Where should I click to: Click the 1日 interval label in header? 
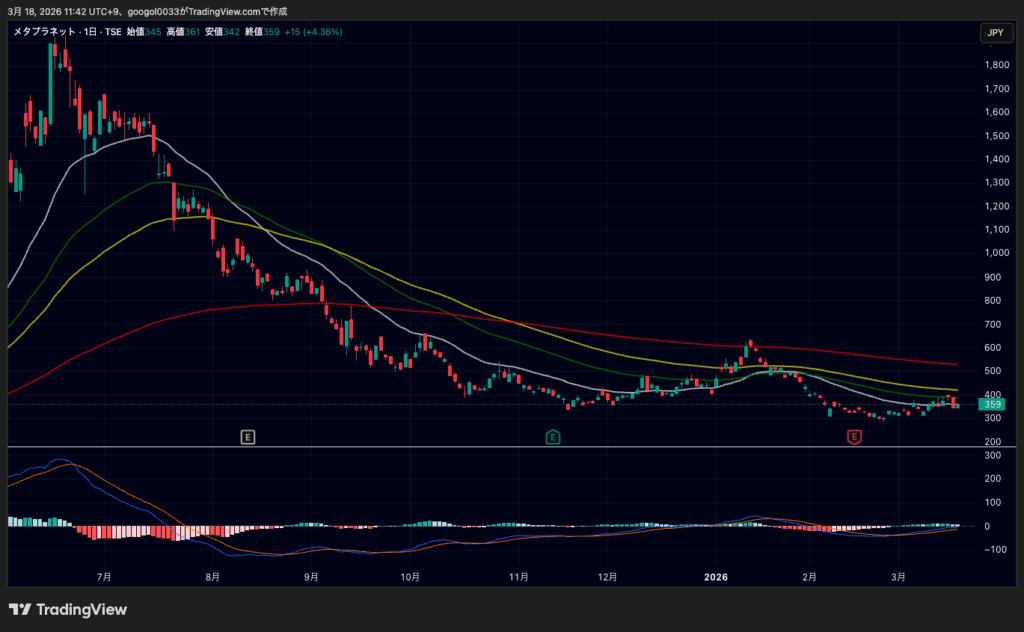[88, 32]
